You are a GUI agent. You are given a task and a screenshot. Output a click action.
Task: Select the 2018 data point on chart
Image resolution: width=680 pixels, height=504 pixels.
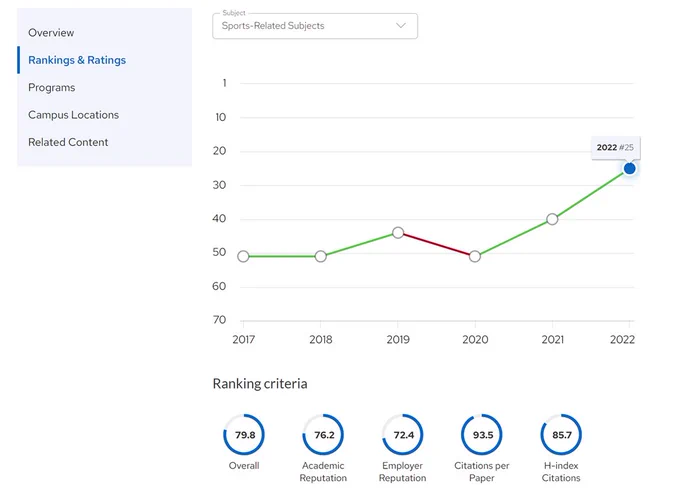[x=320, y=256]
